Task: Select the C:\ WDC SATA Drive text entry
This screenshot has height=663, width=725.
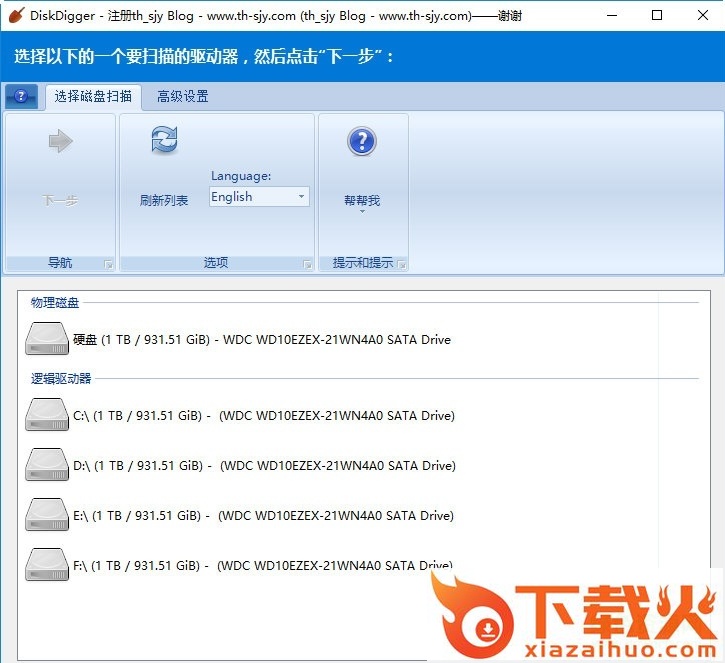Action: tap(264, 415)
